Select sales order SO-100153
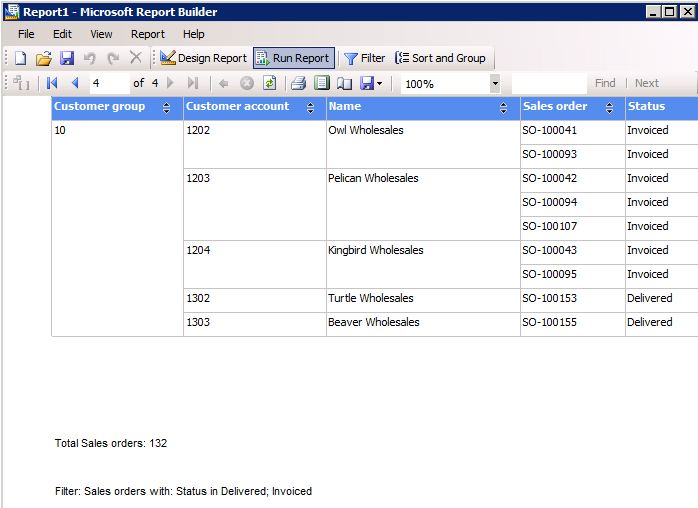This screenshot has width=698, height=508. 572,300
